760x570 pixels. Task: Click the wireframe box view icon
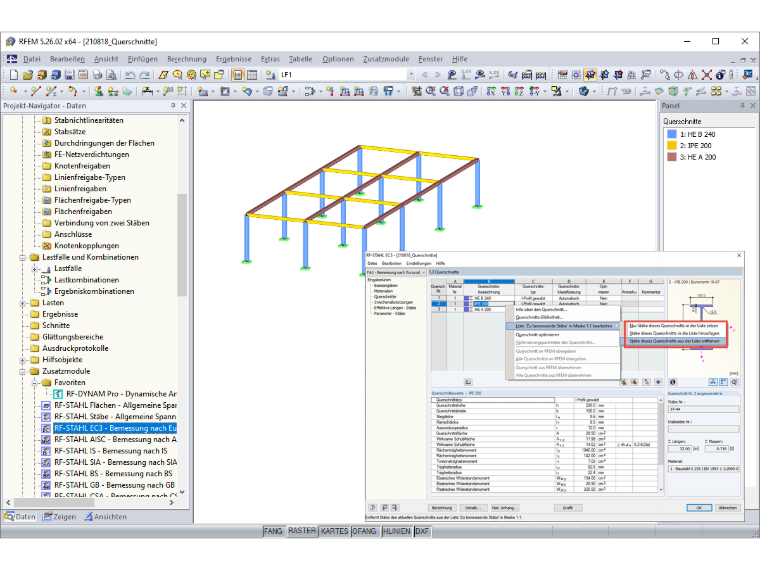point(459,91)
